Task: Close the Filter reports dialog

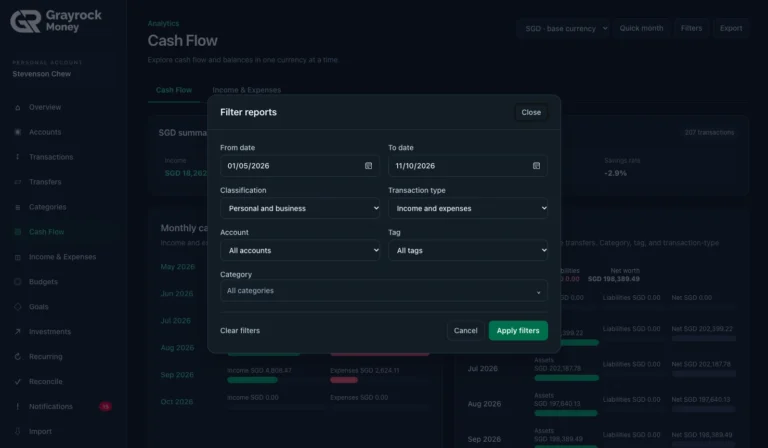Action: (x=531, y=113)
